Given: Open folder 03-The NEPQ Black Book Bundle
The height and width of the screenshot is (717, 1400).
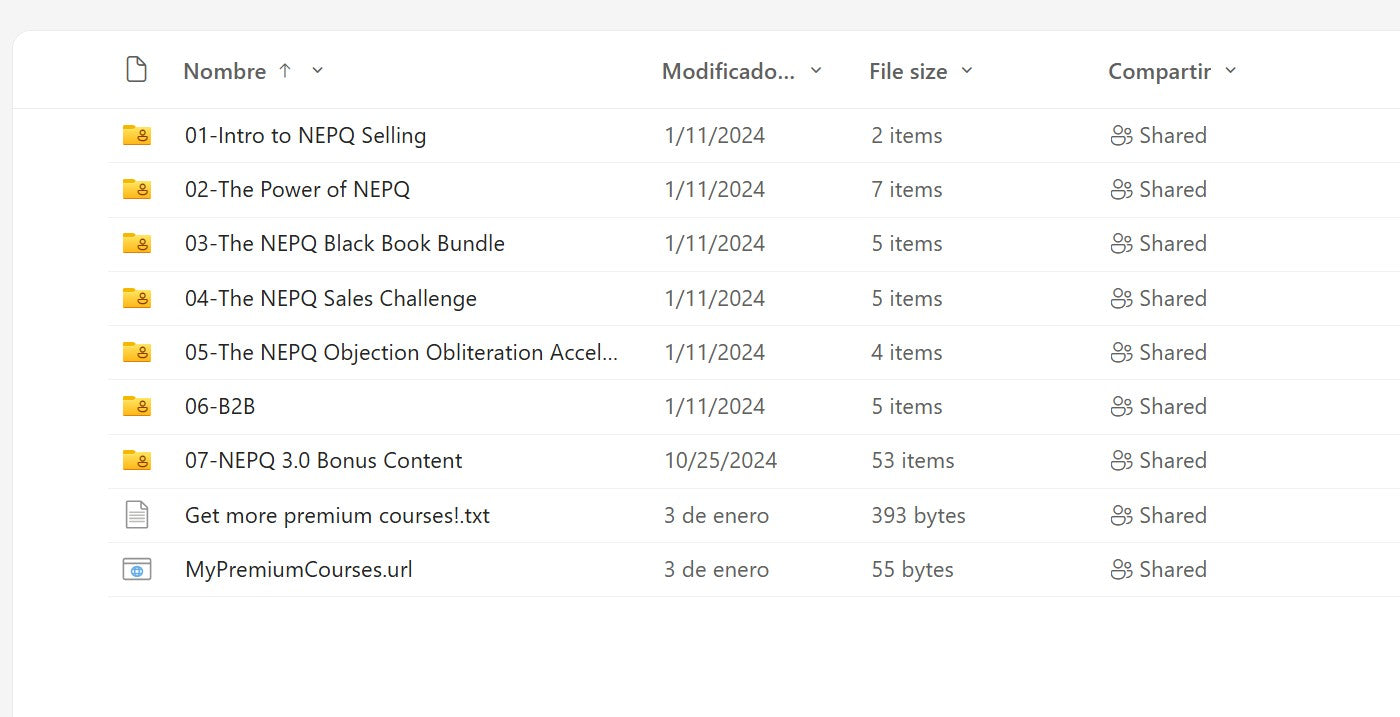Looking at the screenshot, I should [x=345, y=243].
